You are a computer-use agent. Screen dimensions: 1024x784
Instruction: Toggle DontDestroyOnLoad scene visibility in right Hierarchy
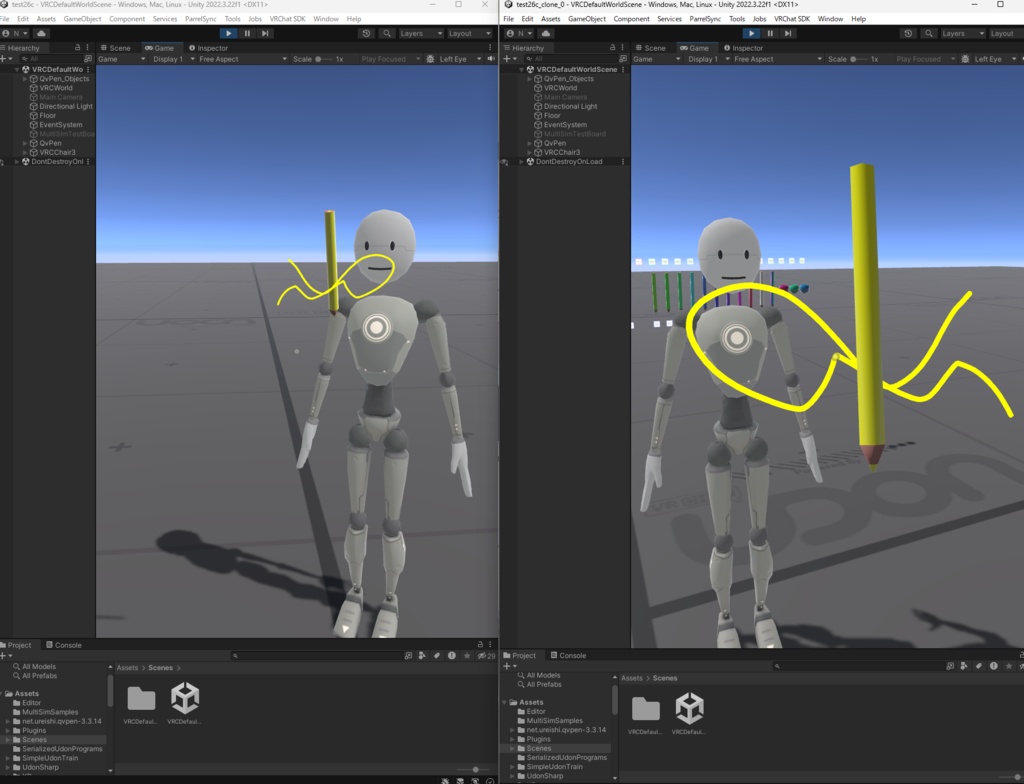[x=505, y=162]
